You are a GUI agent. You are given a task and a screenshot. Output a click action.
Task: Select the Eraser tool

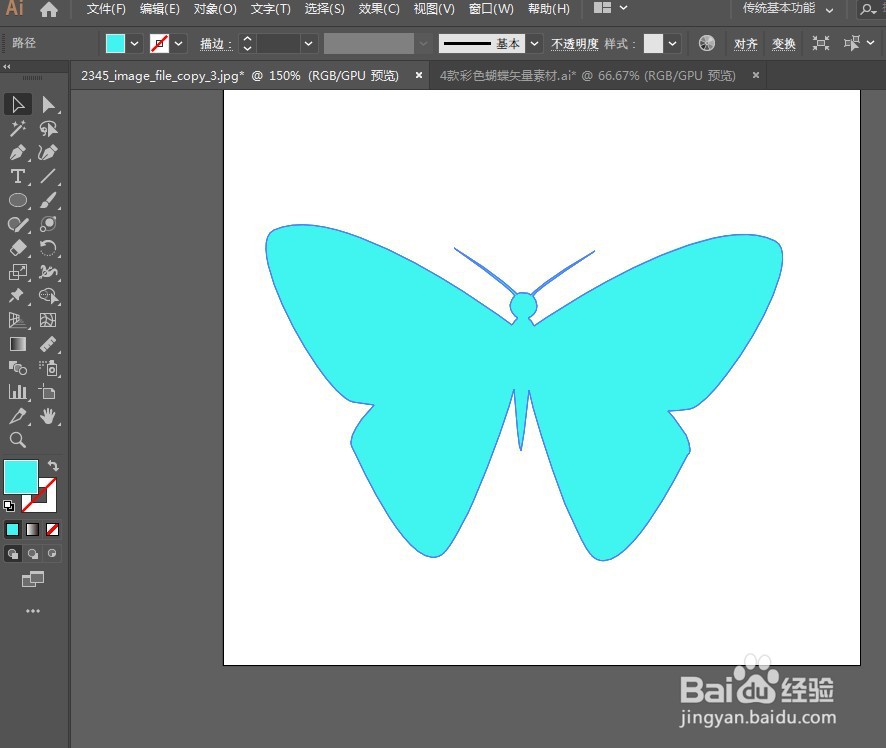pos(18,248)
